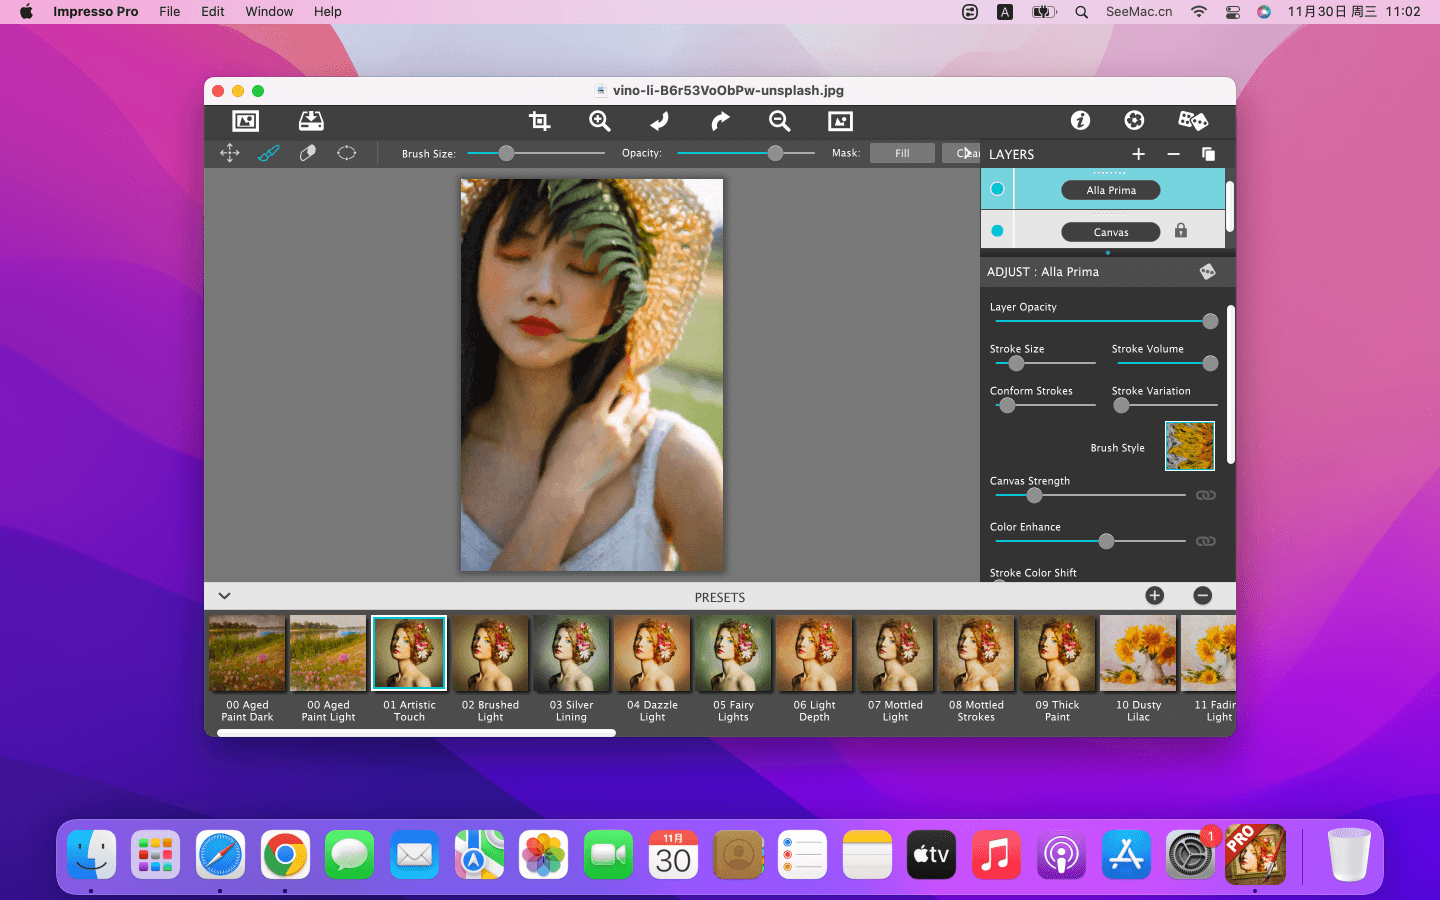Choose the 04 Dazzle Light preset
The width and height of the screenshot is (1440, 900).
(652, 654)
